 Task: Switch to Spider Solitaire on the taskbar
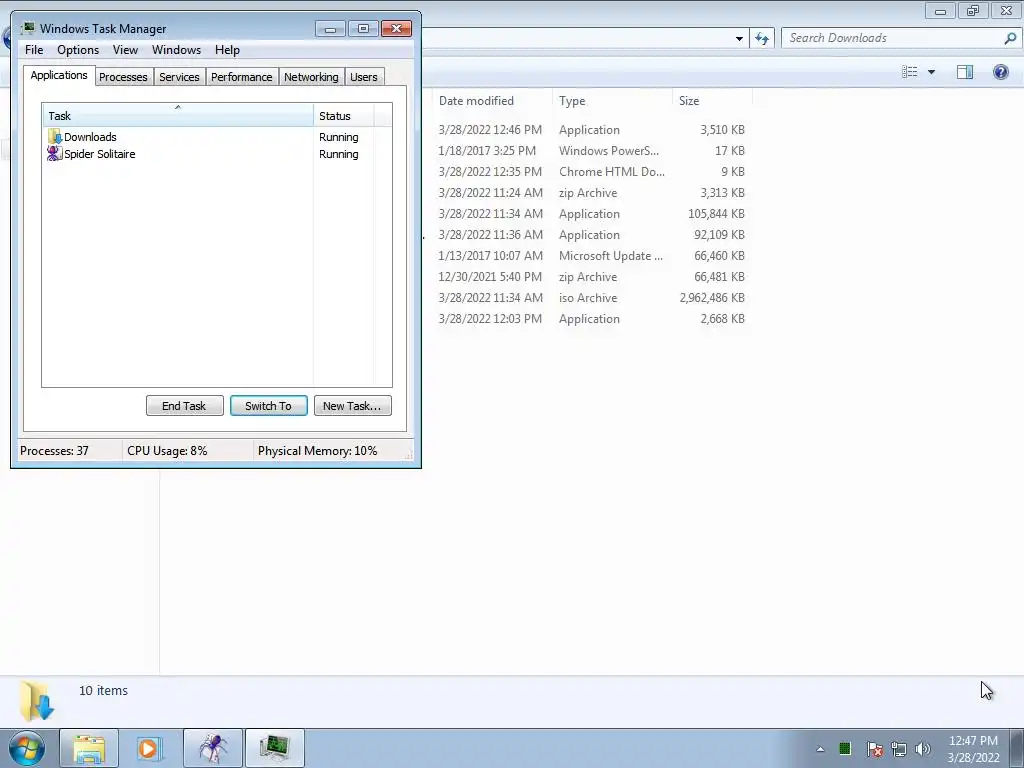(213, 748)
